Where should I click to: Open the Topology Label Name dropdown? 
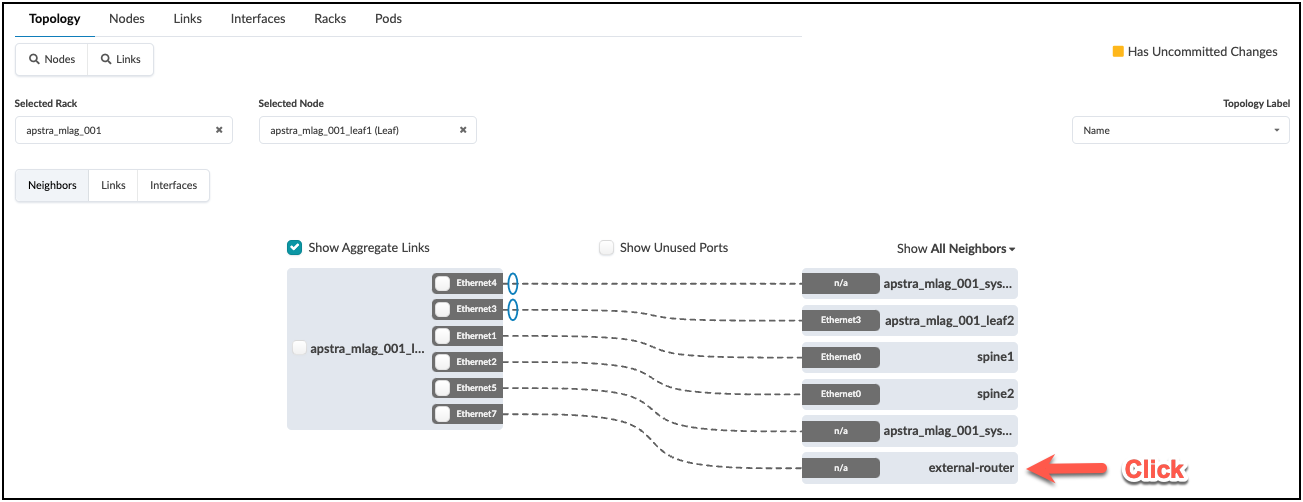tap(1181, 130)
